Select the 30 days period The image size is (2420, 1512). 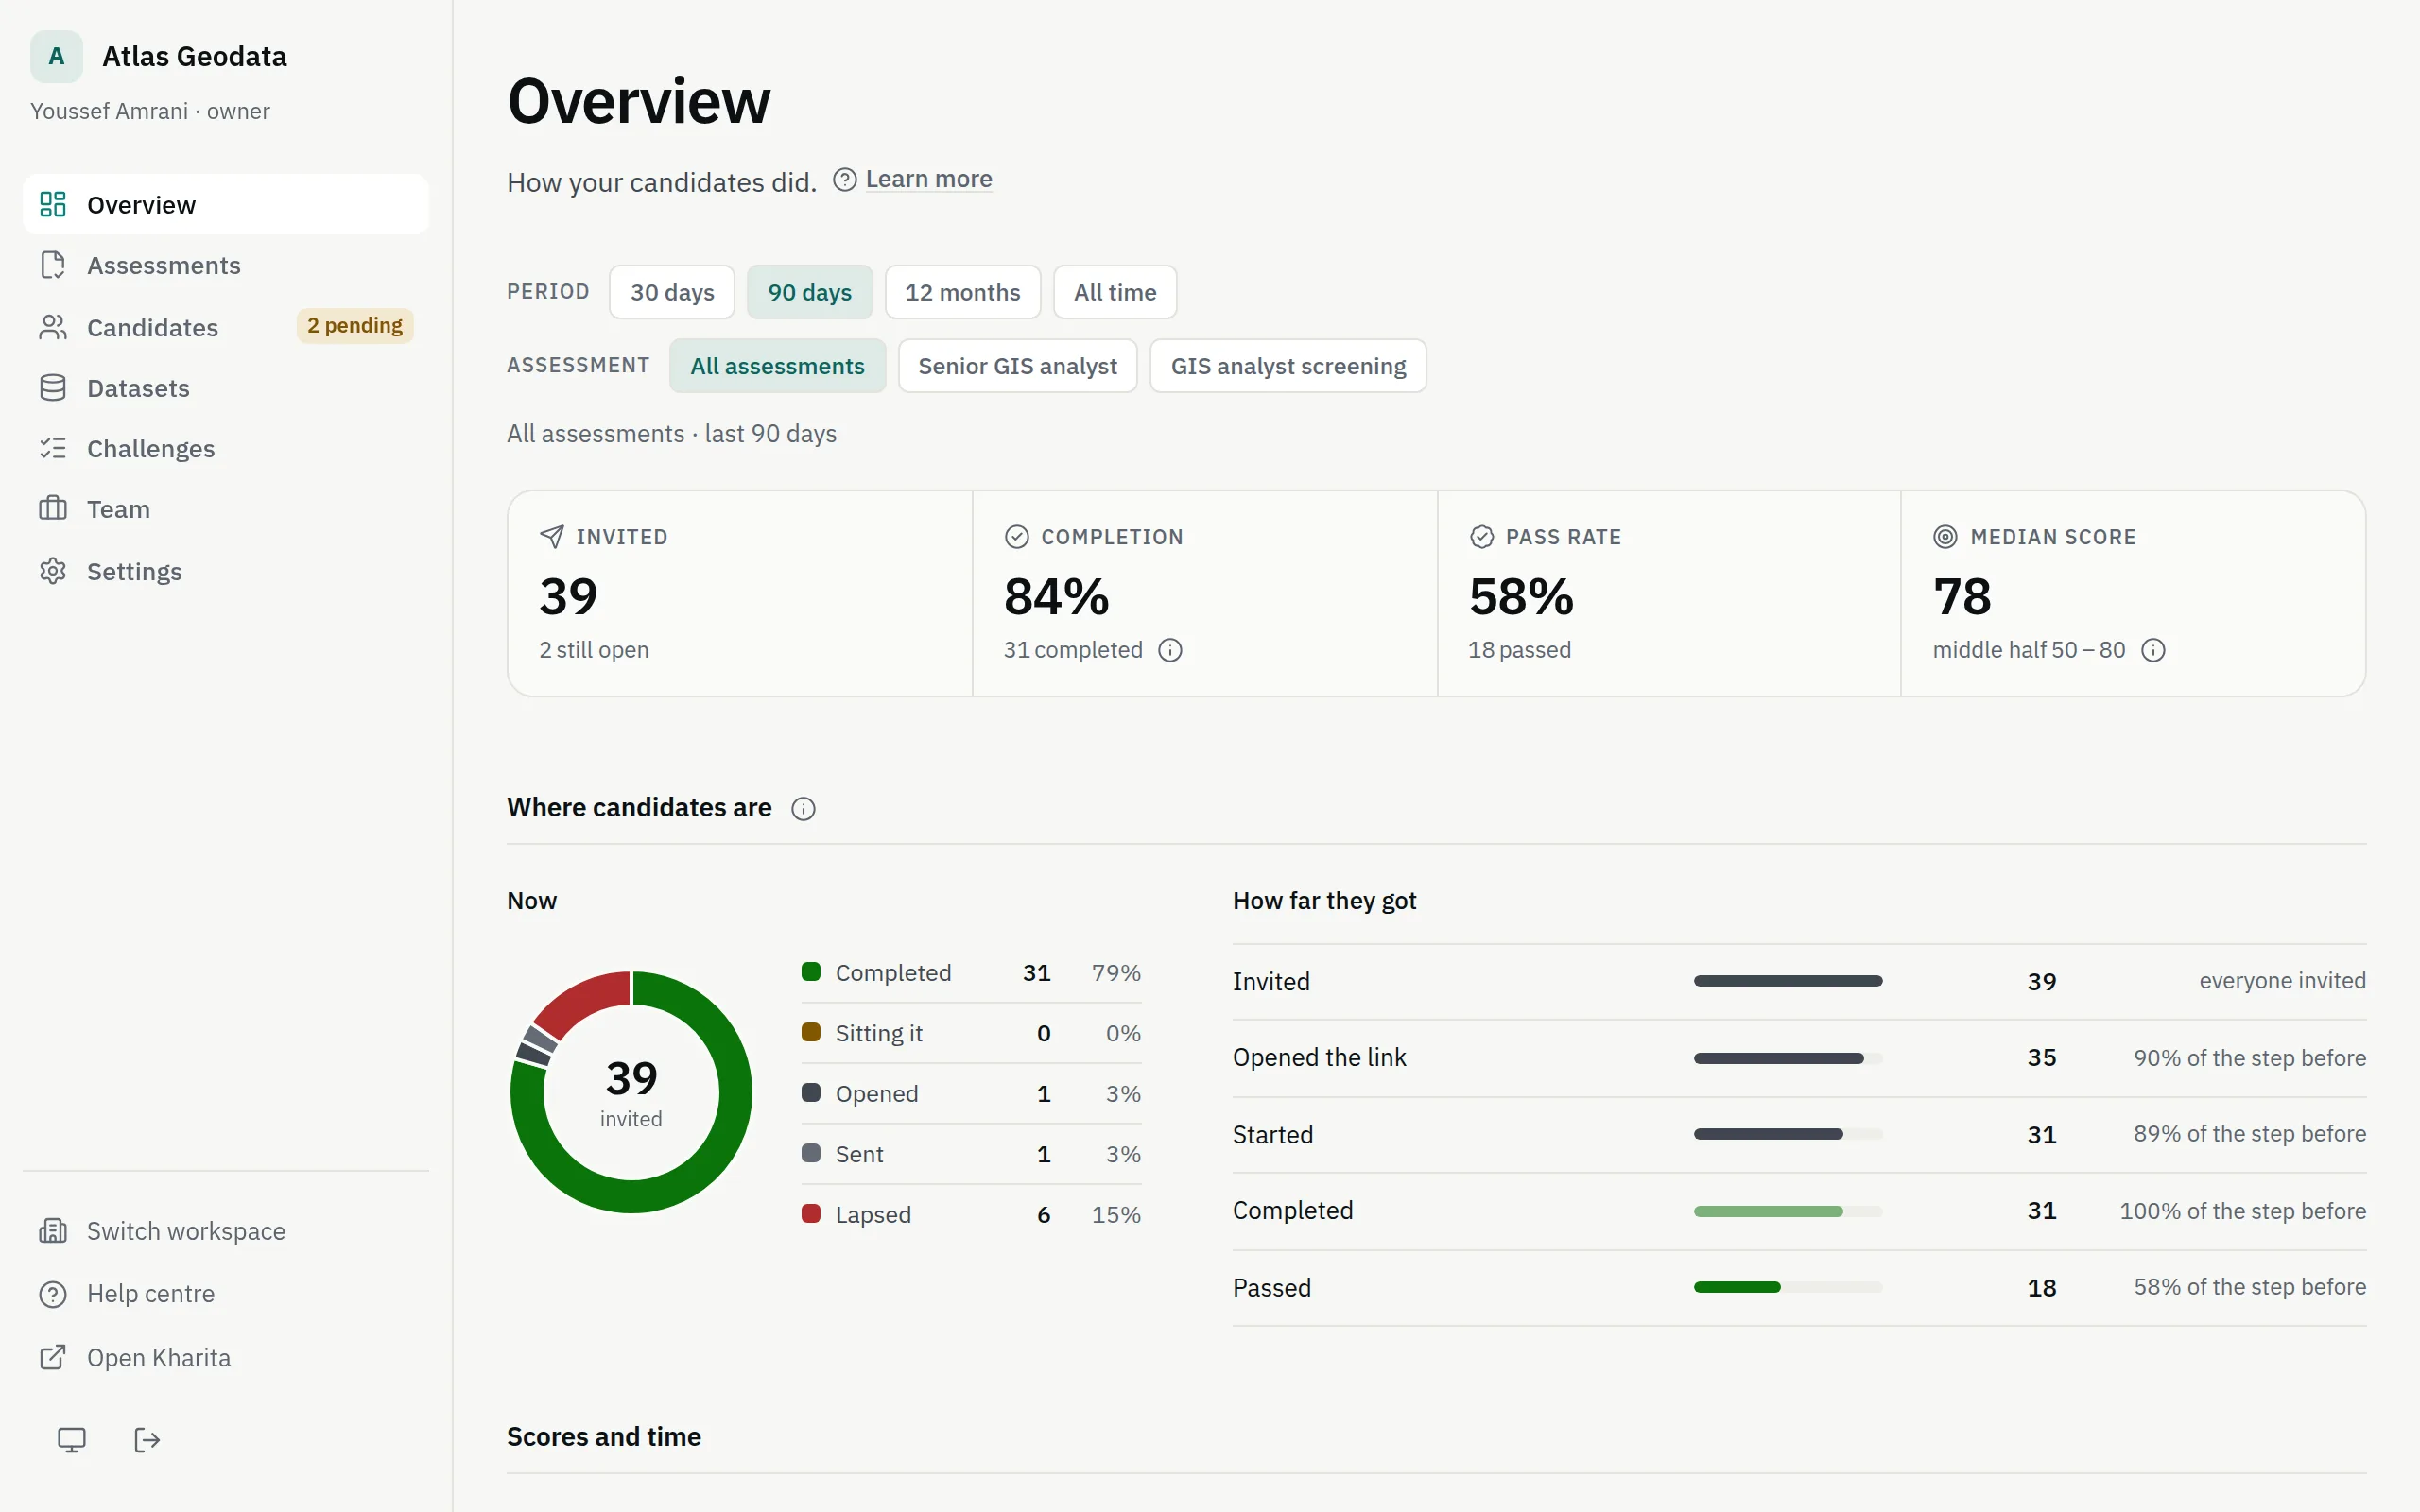(x=672, y=292)
